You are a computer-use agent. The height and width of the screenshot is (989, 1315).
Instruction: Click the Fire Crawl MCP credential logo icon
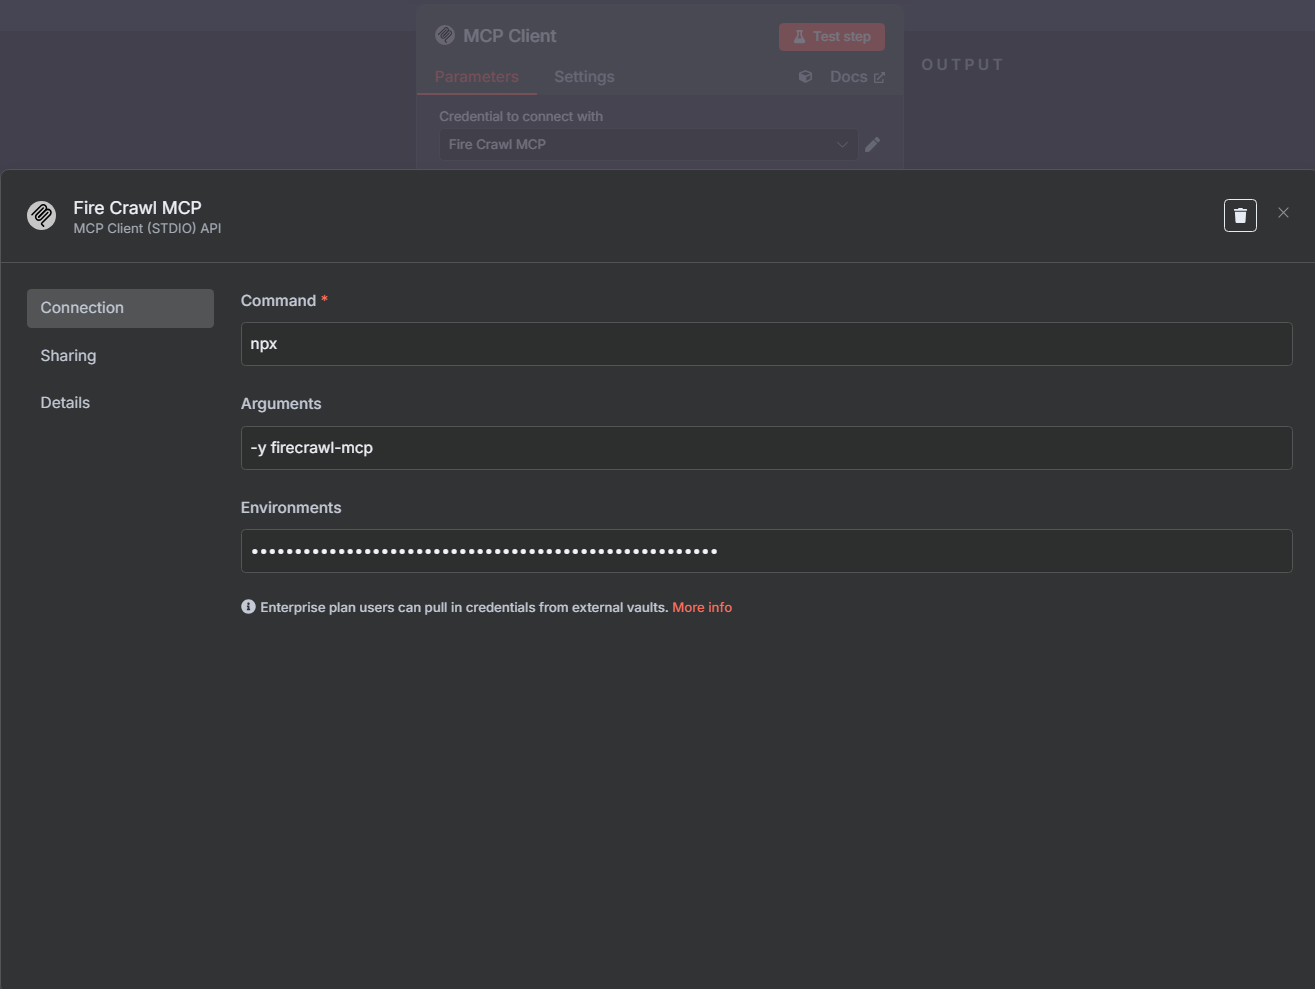point(41,215)
